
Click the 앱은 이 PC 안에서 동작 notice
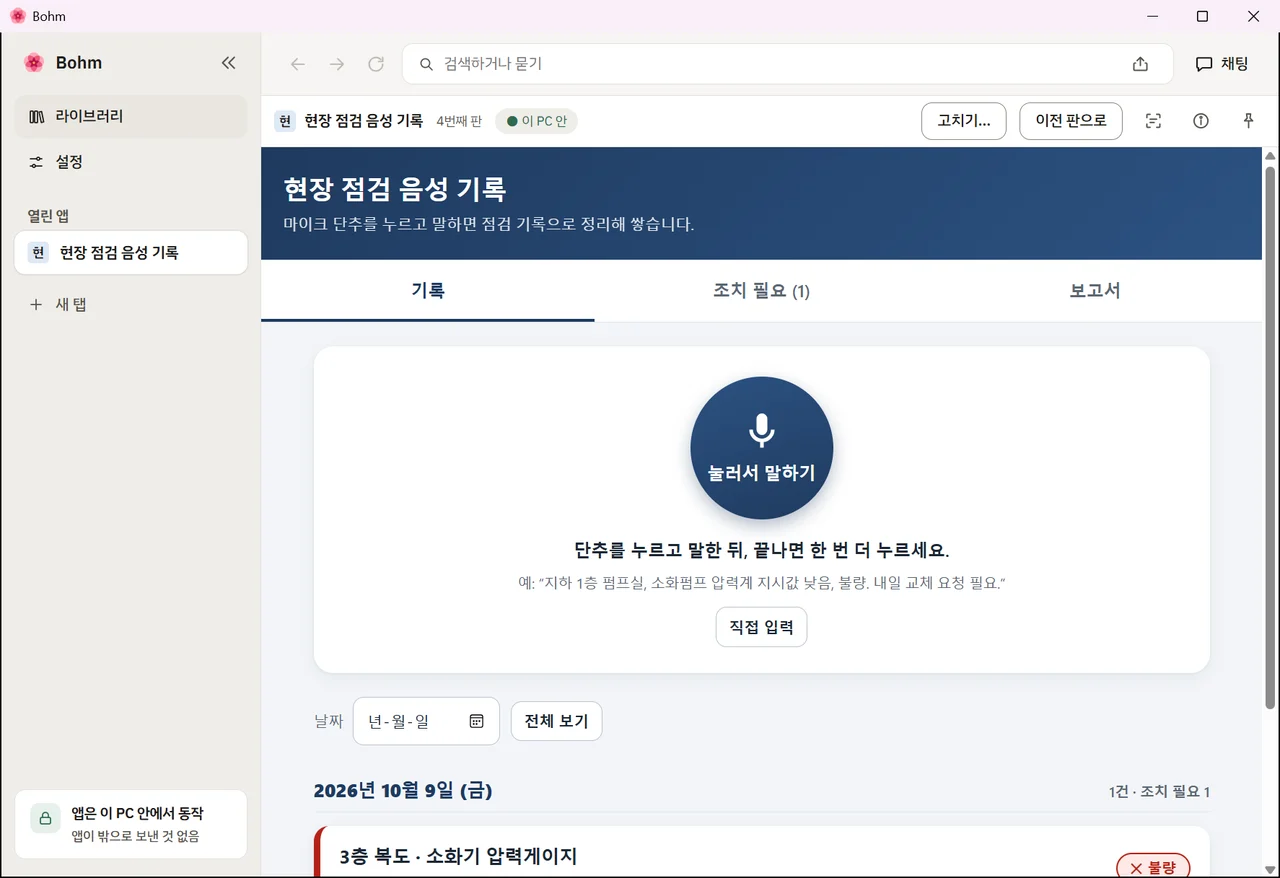[x=131, y=824]
